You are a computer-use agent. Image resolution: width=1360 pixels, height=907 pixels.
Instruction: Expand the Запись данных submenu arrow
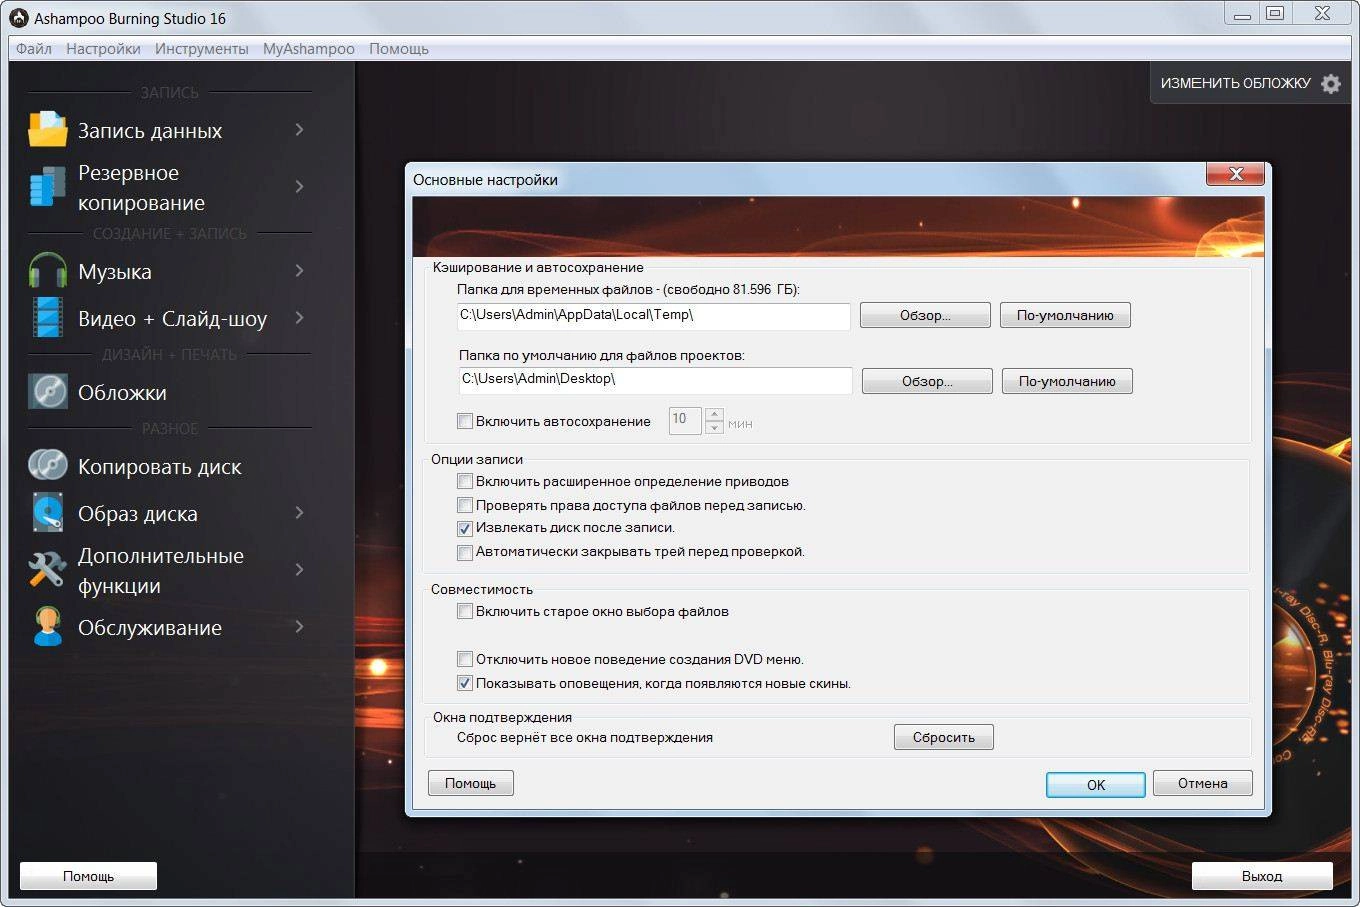tap(299, 130)
